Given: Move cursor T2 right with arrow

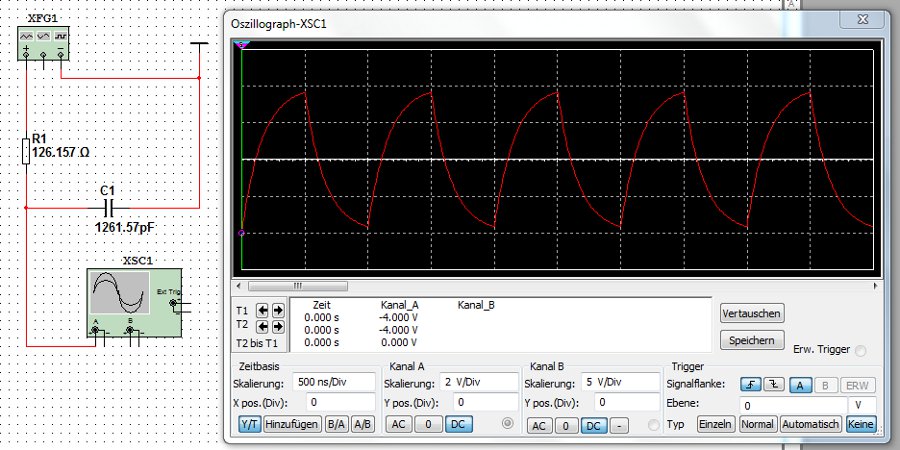Looking at the screenshot, I should click(x=278, y=326).
